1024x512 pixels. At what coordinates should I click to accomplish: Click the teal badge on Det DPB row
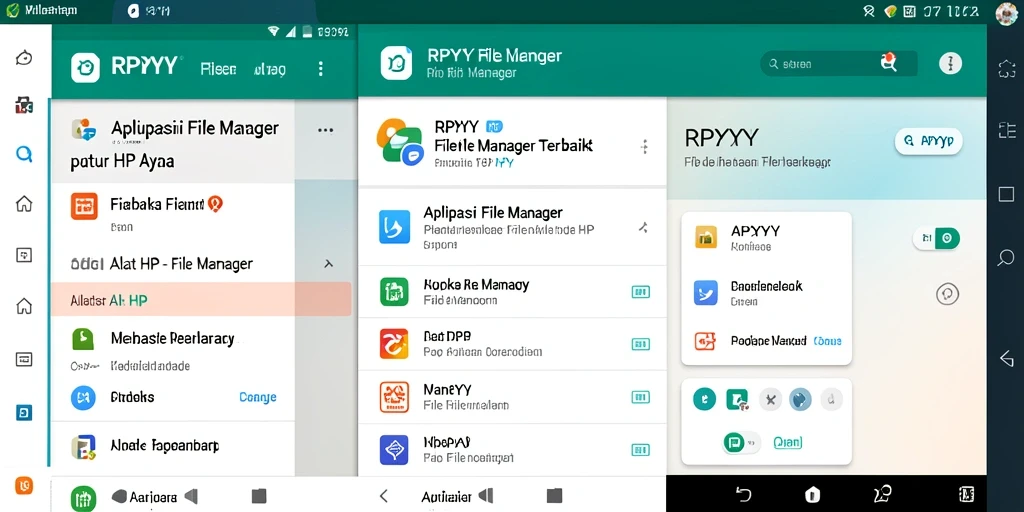641,344
